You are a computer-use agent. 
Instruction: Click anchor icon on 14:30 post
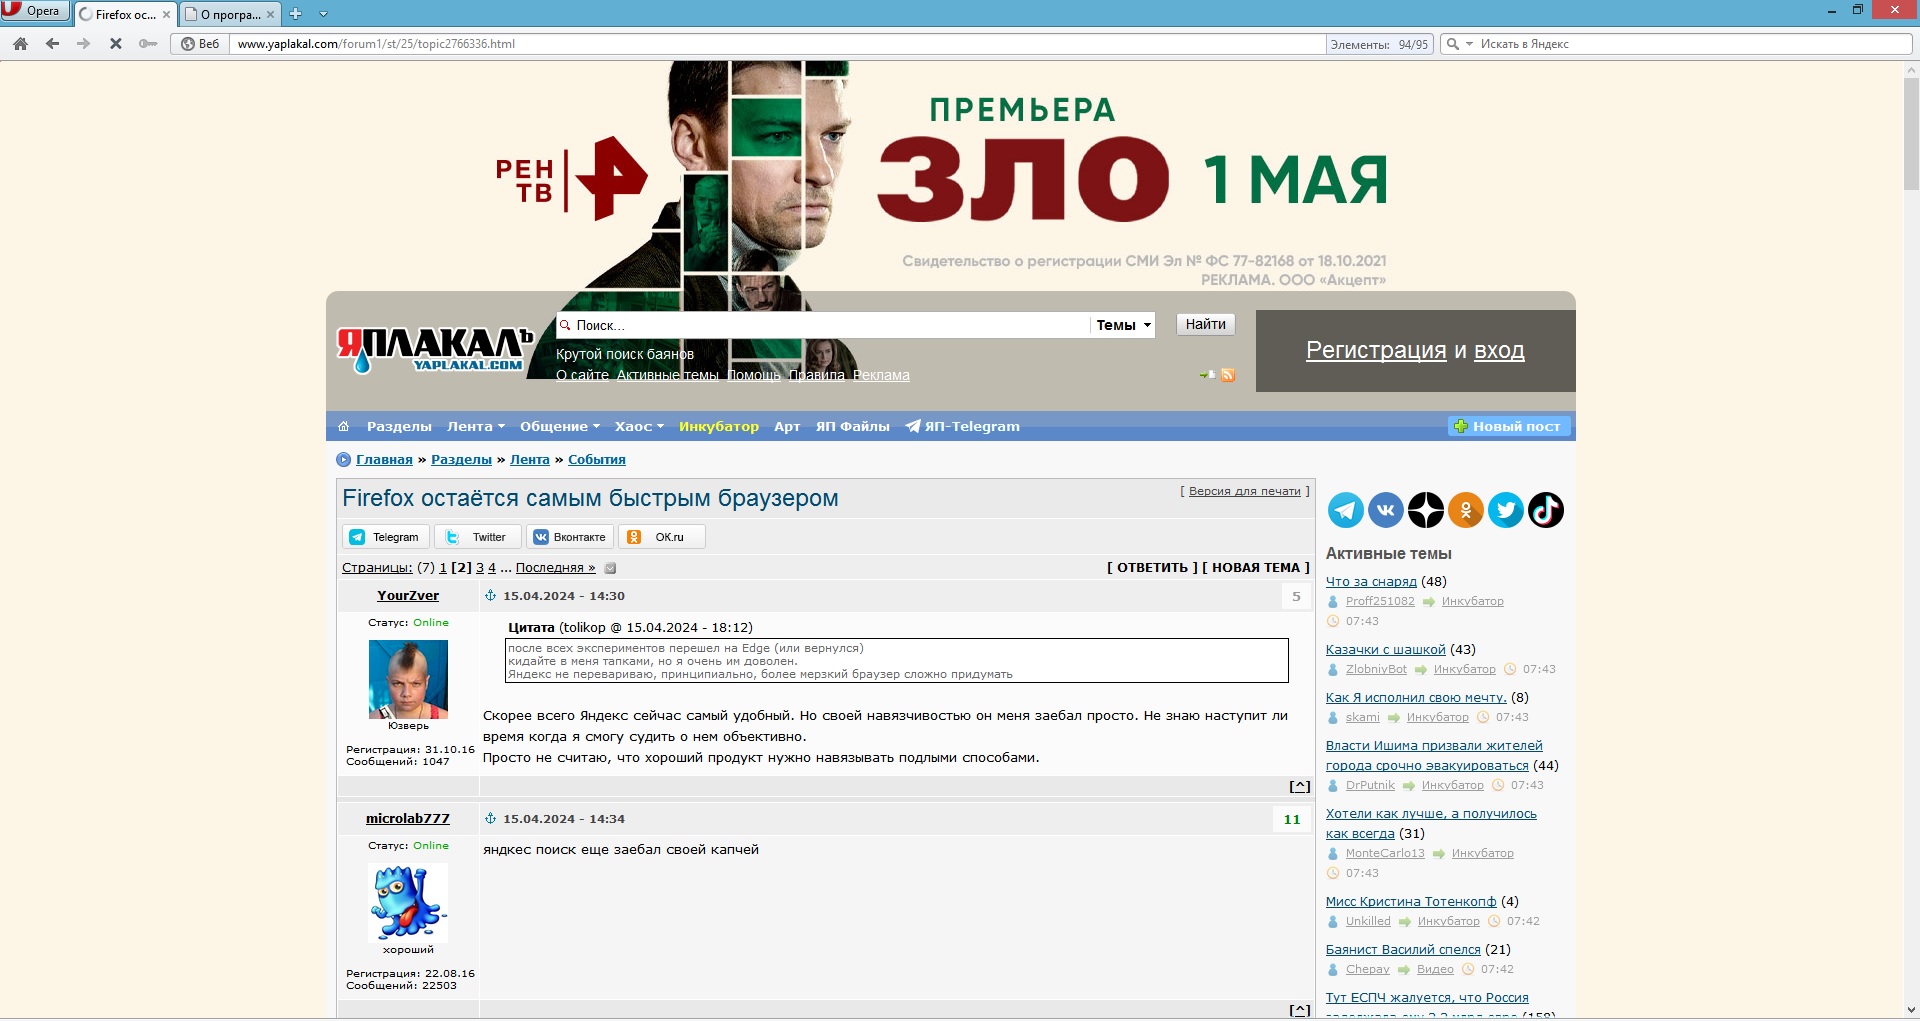pos(490,595)
